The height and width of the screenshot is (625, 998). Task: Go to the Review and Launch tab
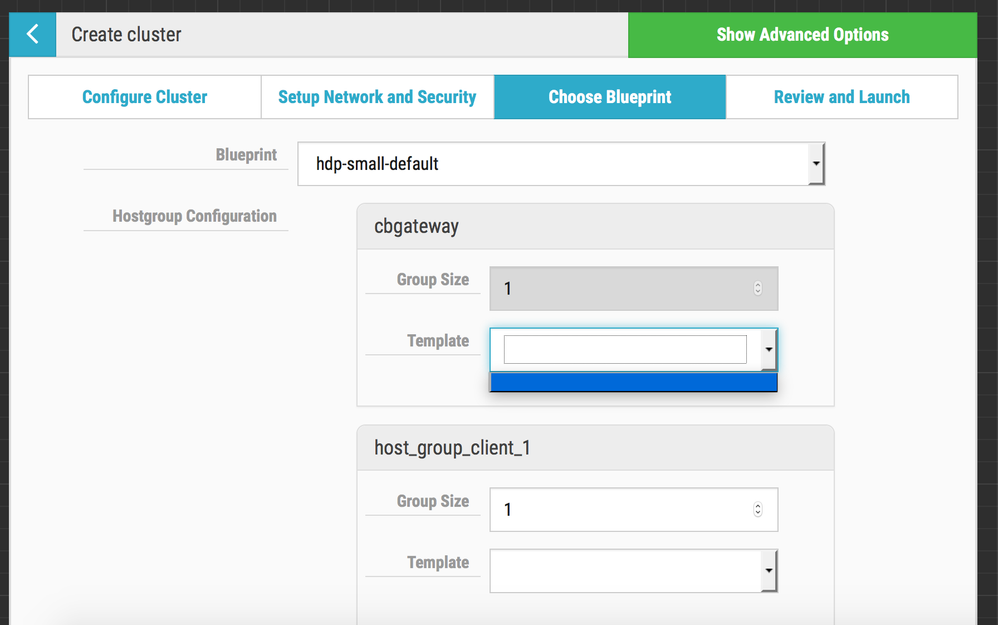click(x=841, y=97)
